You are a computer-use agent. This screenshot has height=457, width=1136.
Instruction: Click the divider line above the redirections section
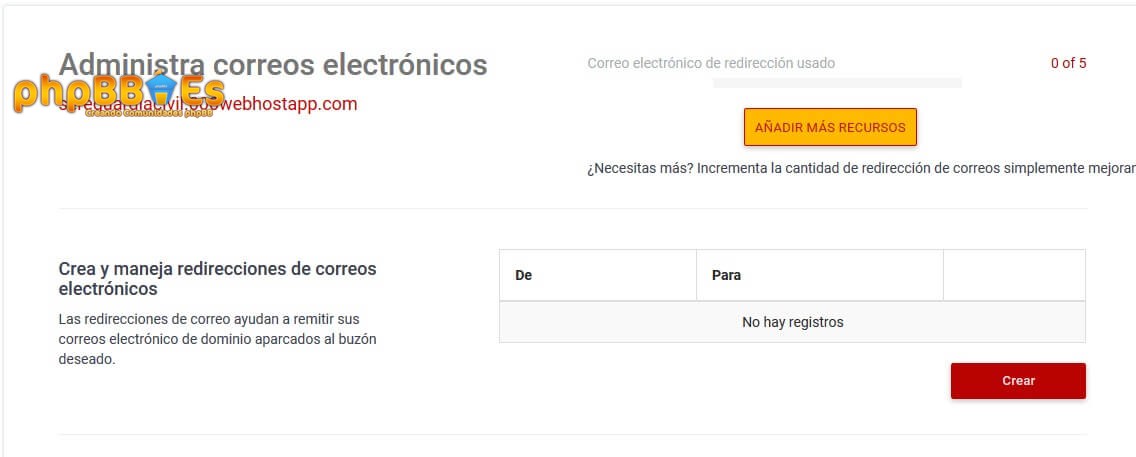[x=572, y=209]
